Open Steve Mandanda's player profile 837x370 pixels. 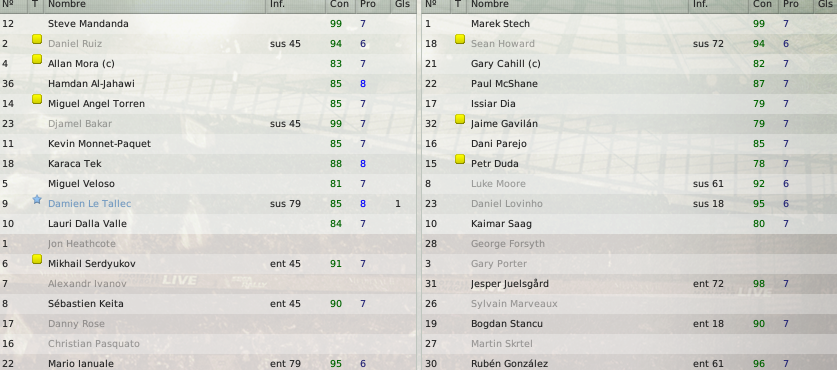88,23
